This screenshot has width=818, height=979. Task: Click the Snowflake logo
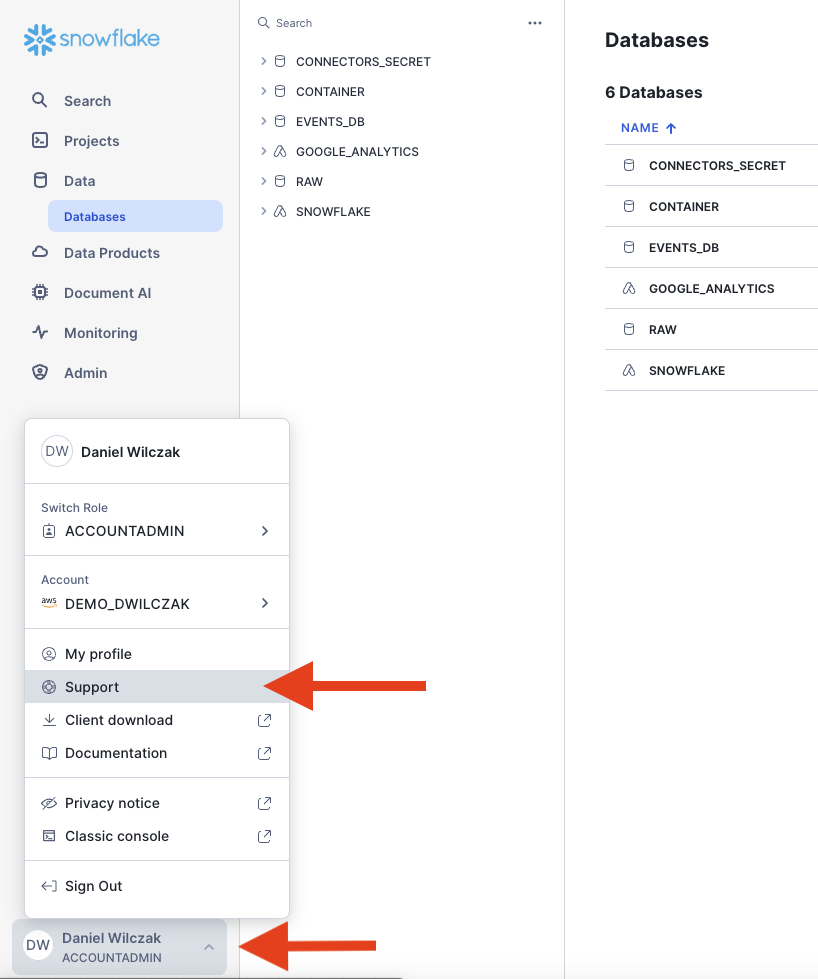click(x=92, y=39)
